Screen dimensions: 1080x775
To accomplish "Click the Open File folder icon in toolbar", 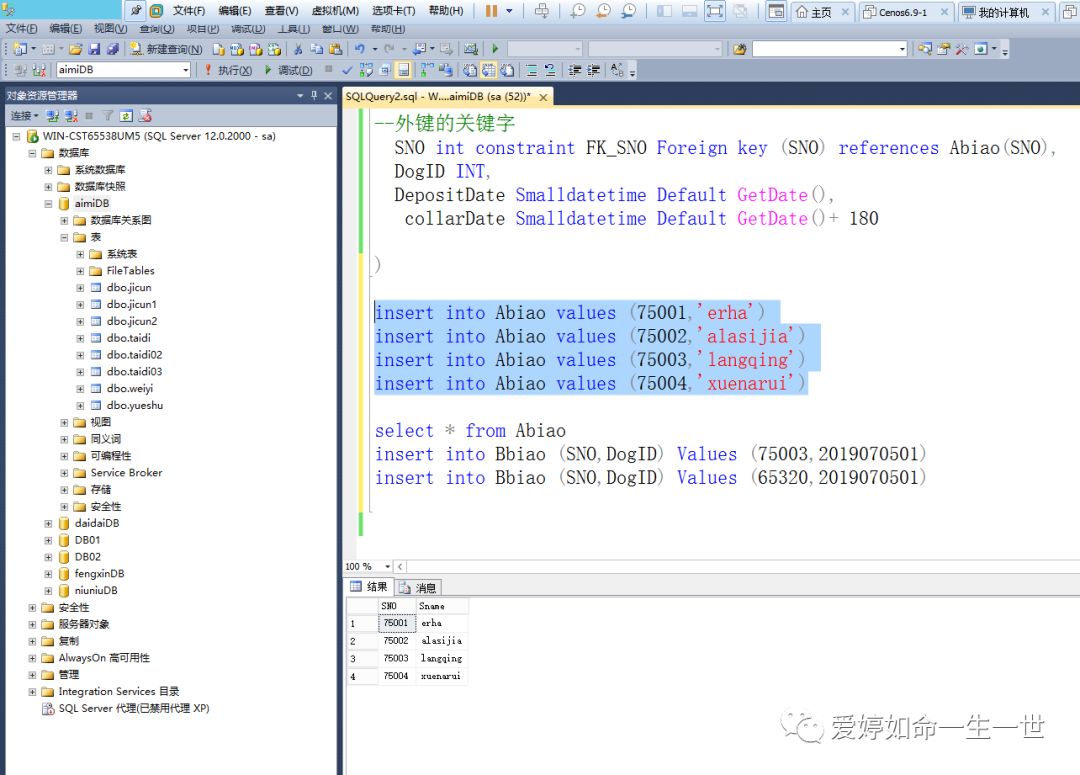I will coord(76,49).
